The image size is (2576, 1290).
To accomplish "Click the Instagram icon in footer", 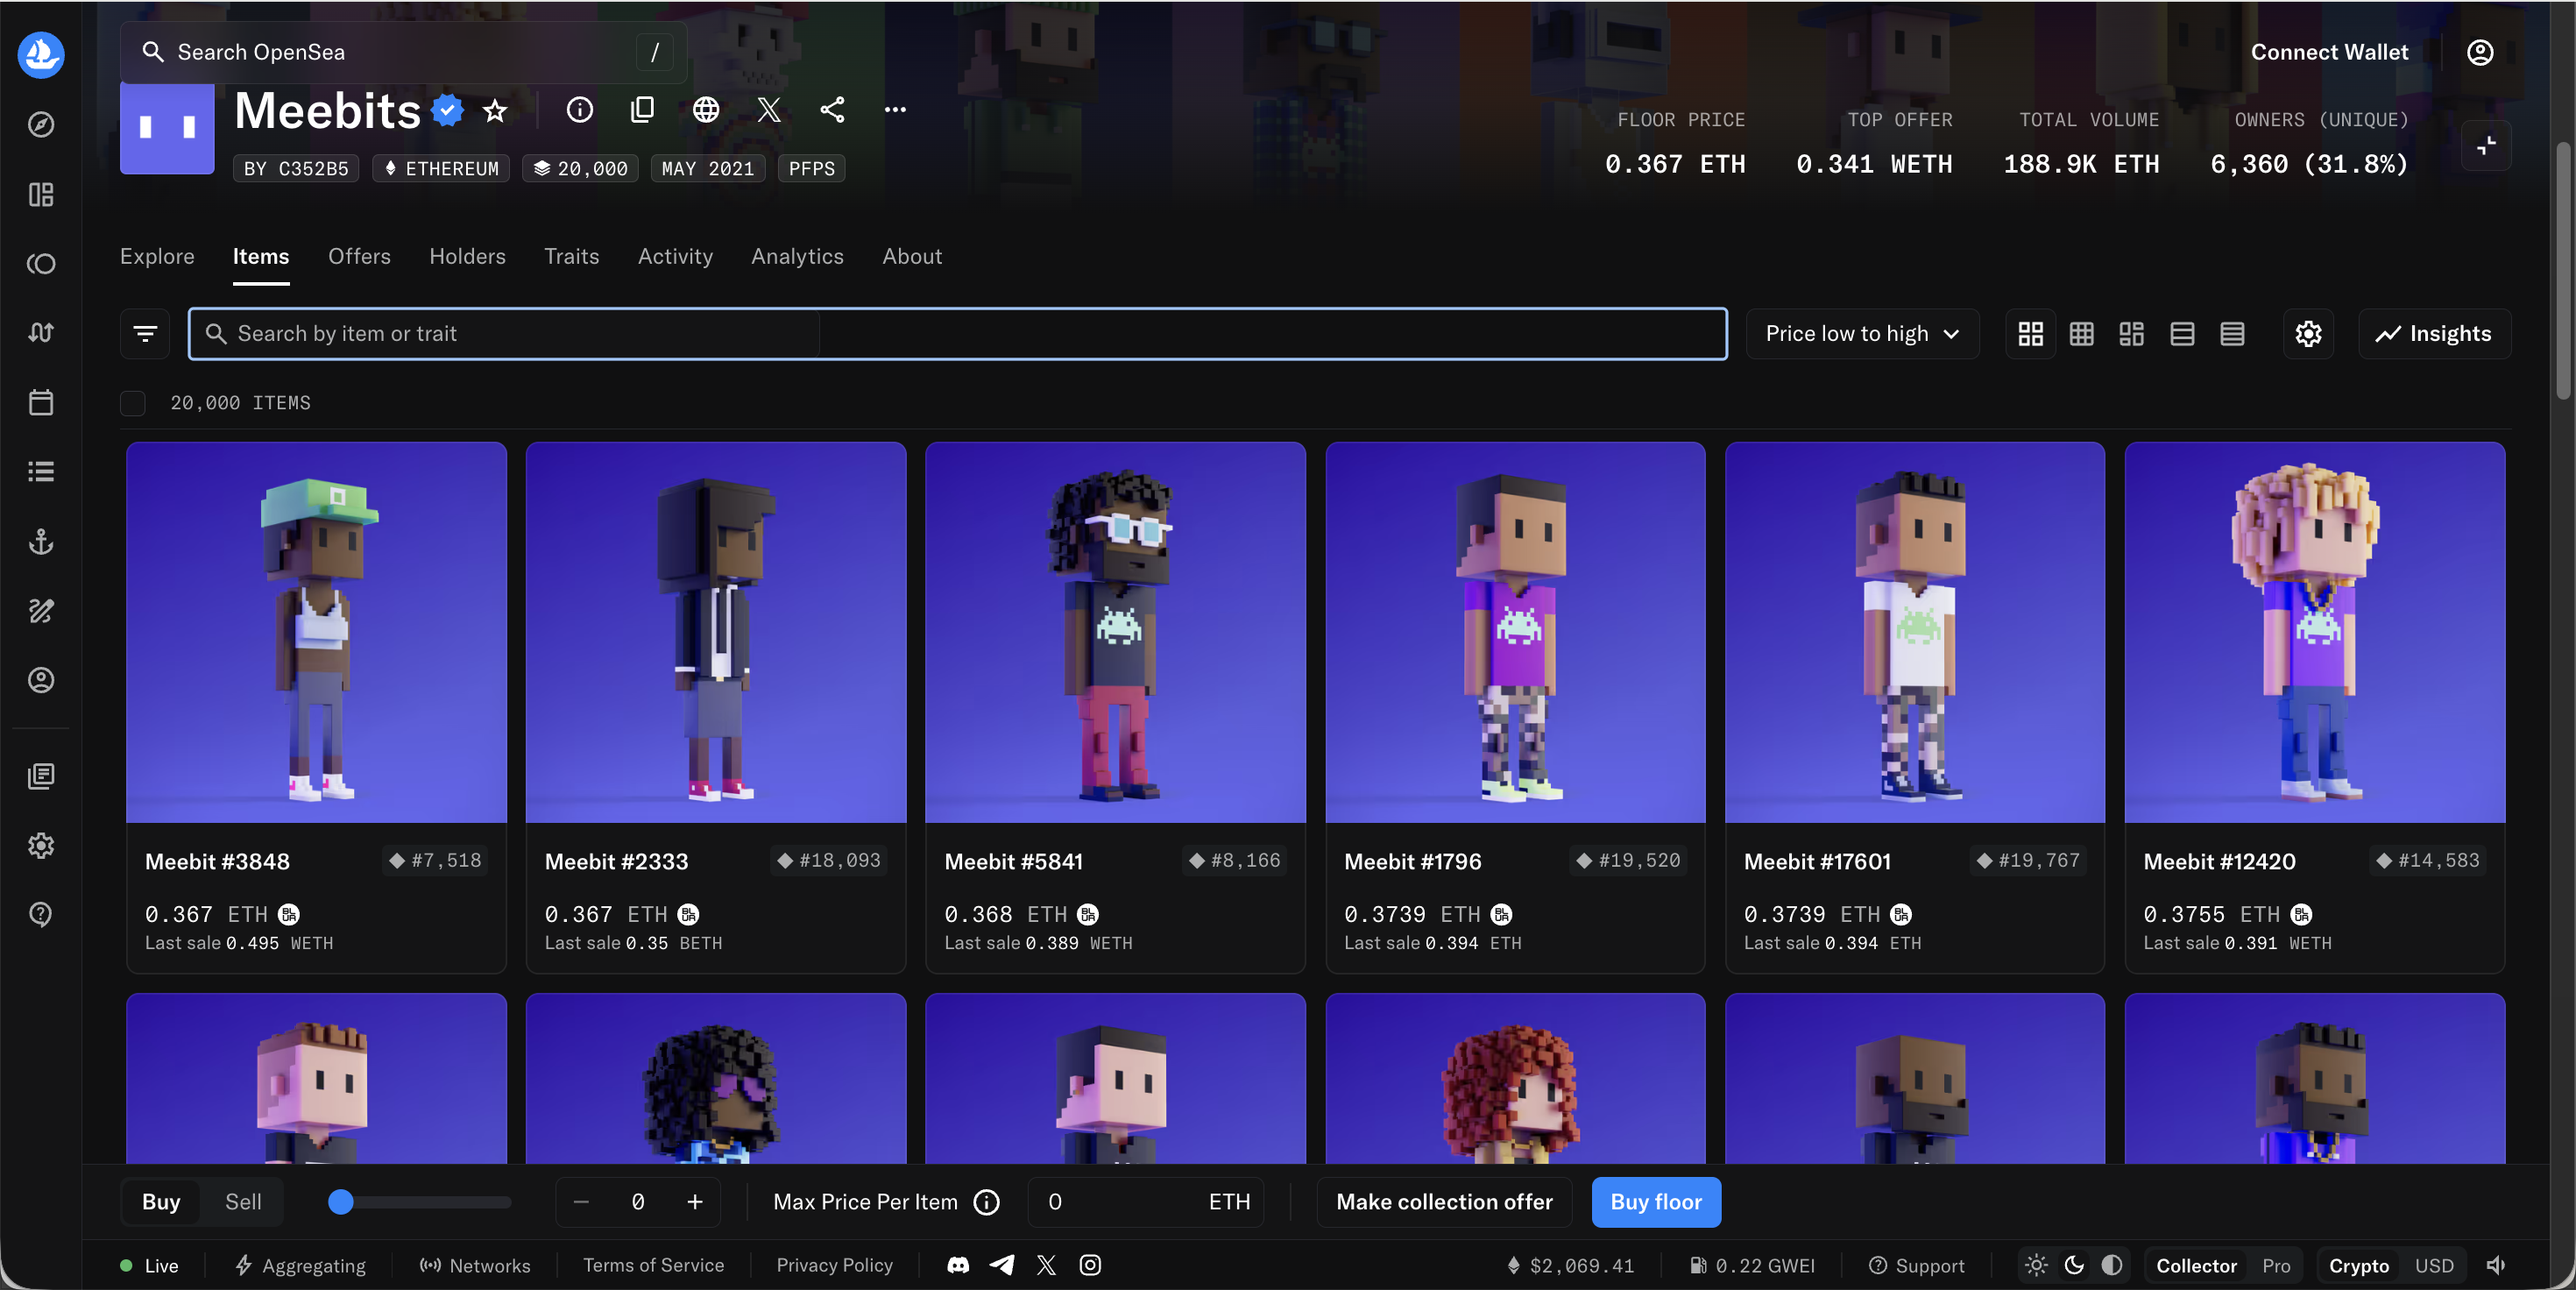I will pos(1090,1266).
